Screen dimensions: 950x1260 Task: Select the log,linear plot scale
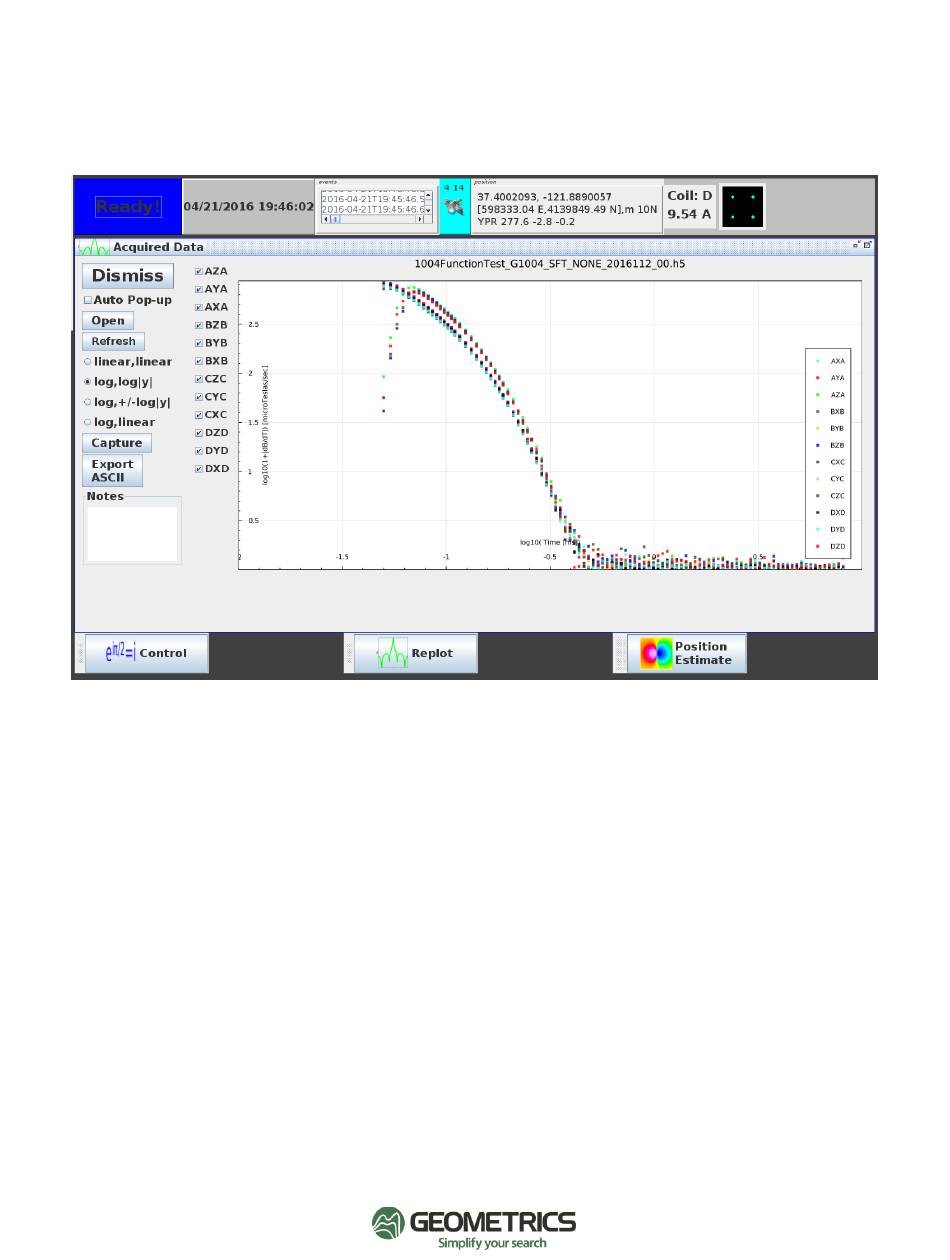88,422
